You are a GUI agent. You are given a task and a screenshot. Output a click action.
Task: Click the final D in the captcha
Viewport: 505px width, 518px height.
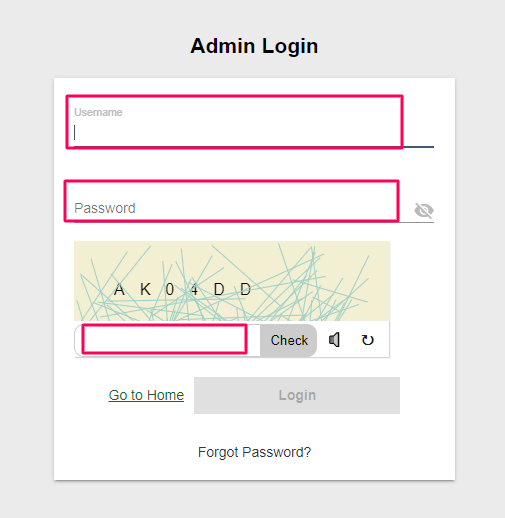pos(246,289)
